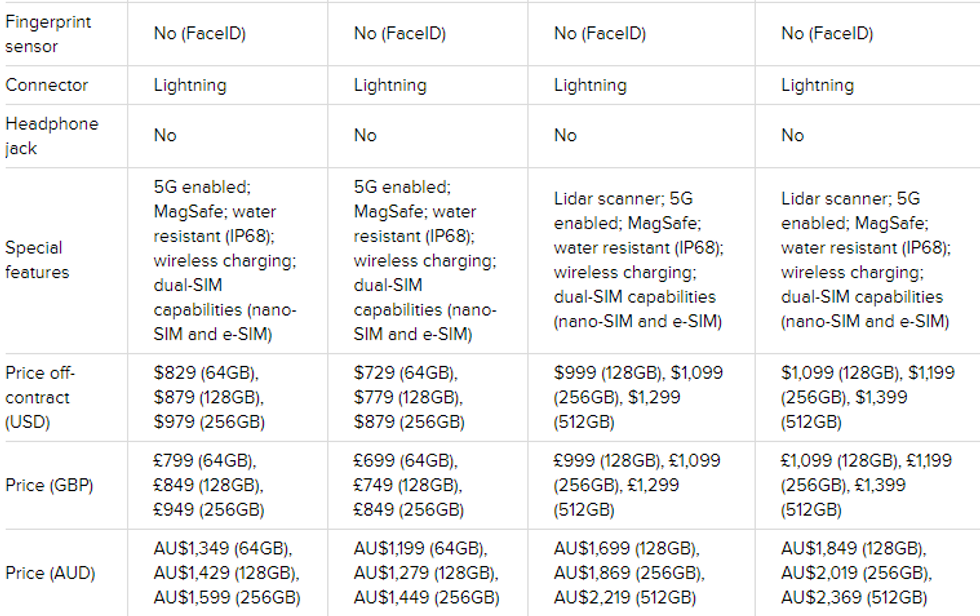This screenshot has width=980, height=616.
Task: Select the AUD cell starting with AU$1,849
Action: [x=858, y=573]
